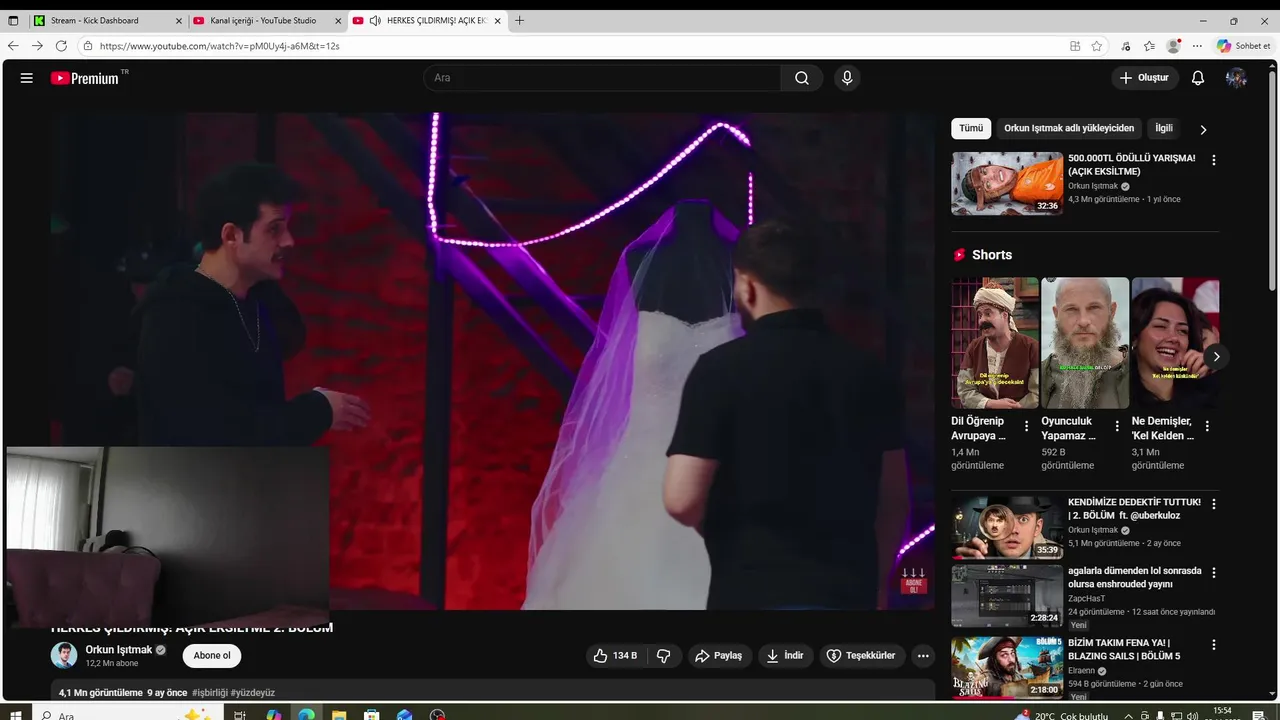
Task: Open options for agalarla dümenden lol video
Action: (x=1214, y=573)
